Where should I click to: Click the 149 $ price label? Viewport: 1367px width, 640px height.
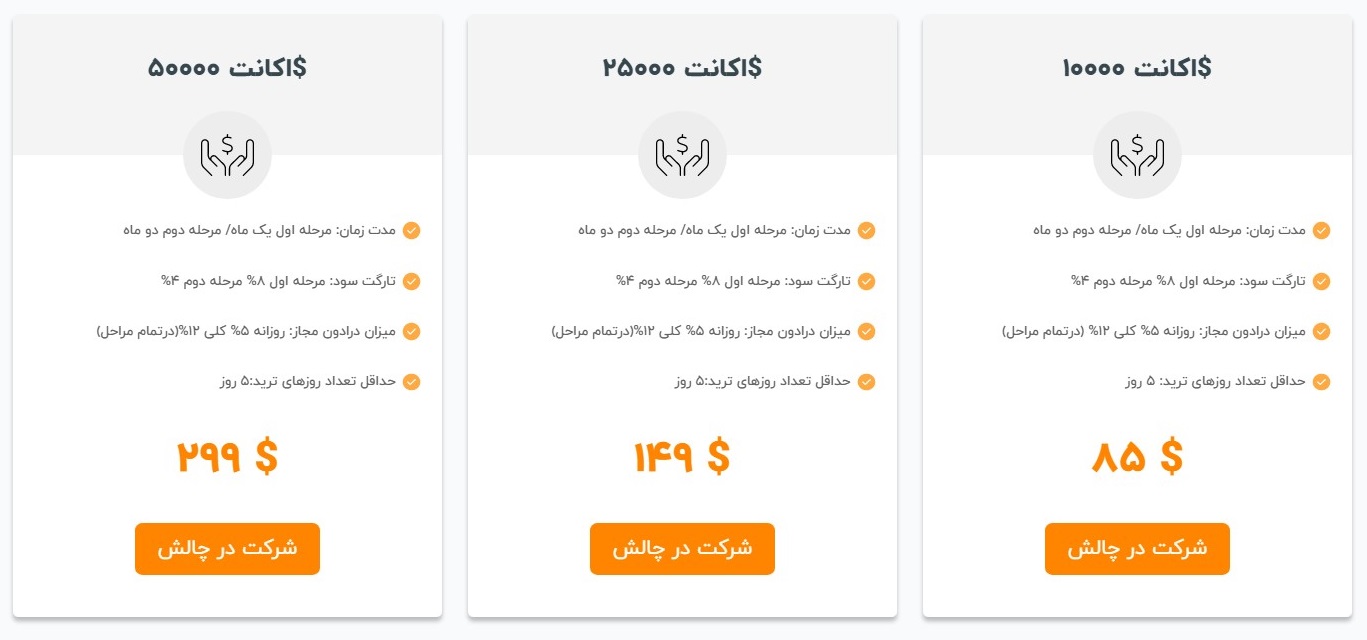coord(682,457)
